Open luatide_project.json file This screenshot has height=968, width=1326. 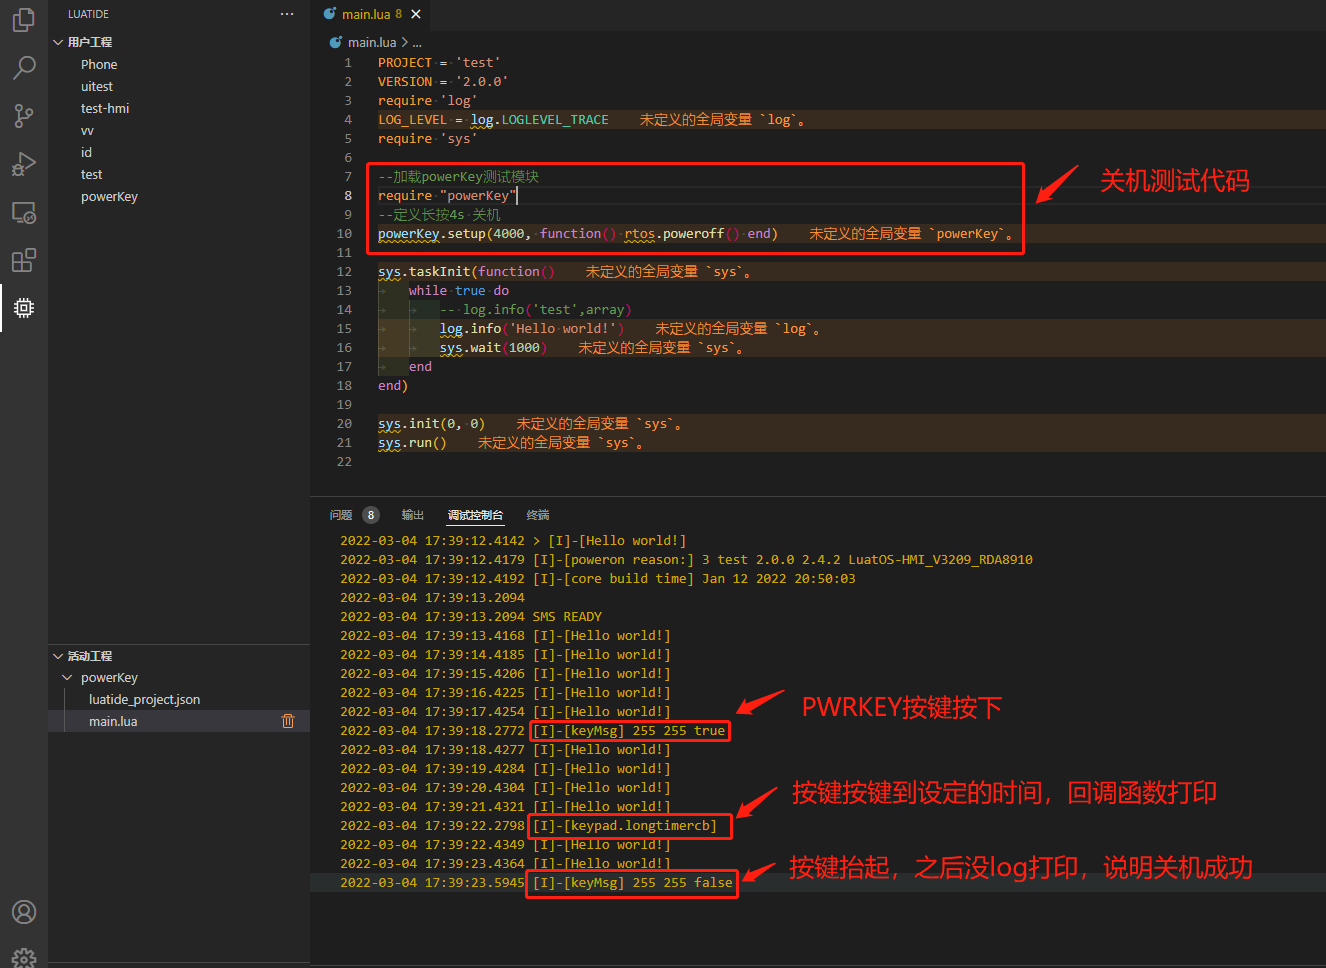144,699
